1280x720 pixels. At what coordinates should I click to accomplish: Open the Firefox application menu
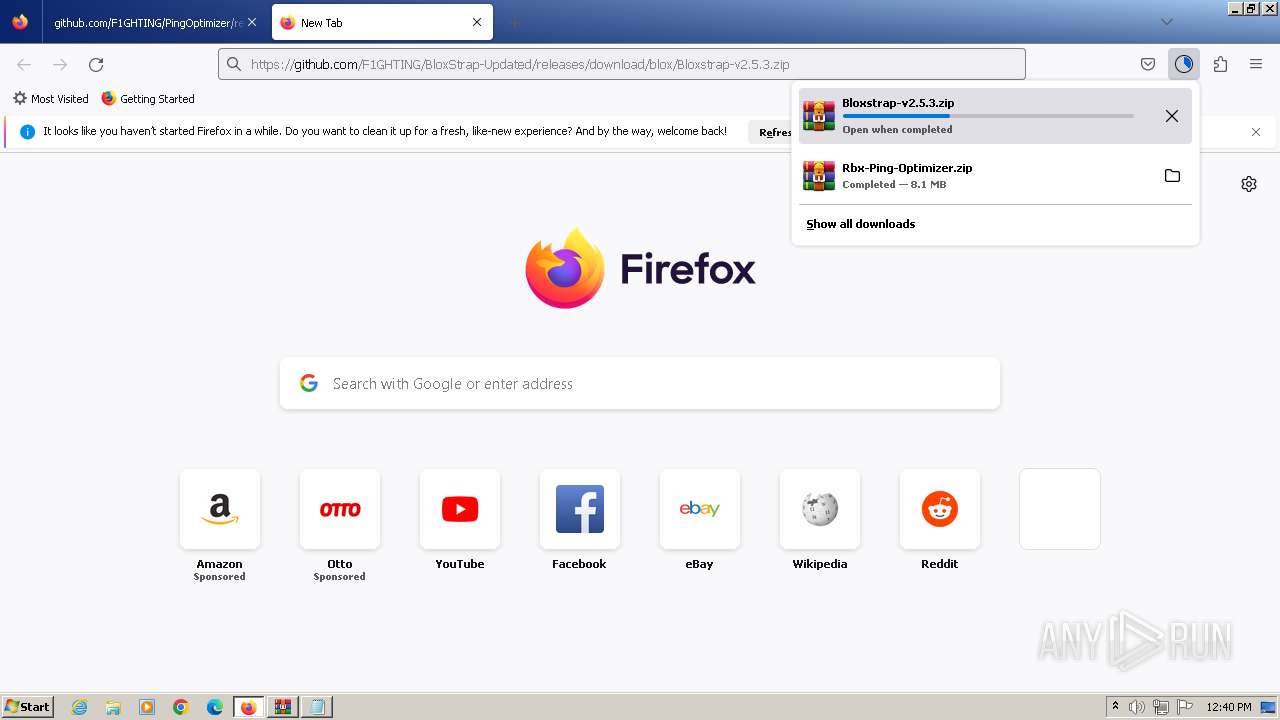[1256, 64]
